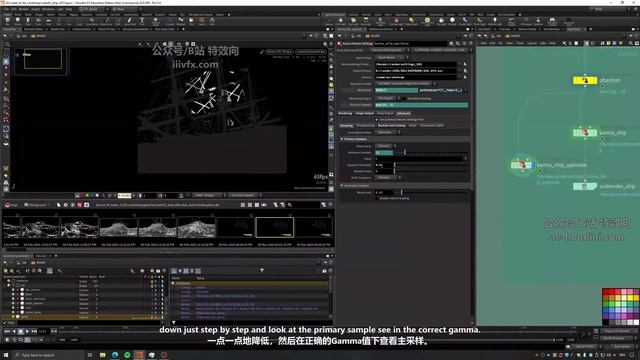Open the chooser beside the Camera path field
The image size is (640, 360).
(465, 77)
